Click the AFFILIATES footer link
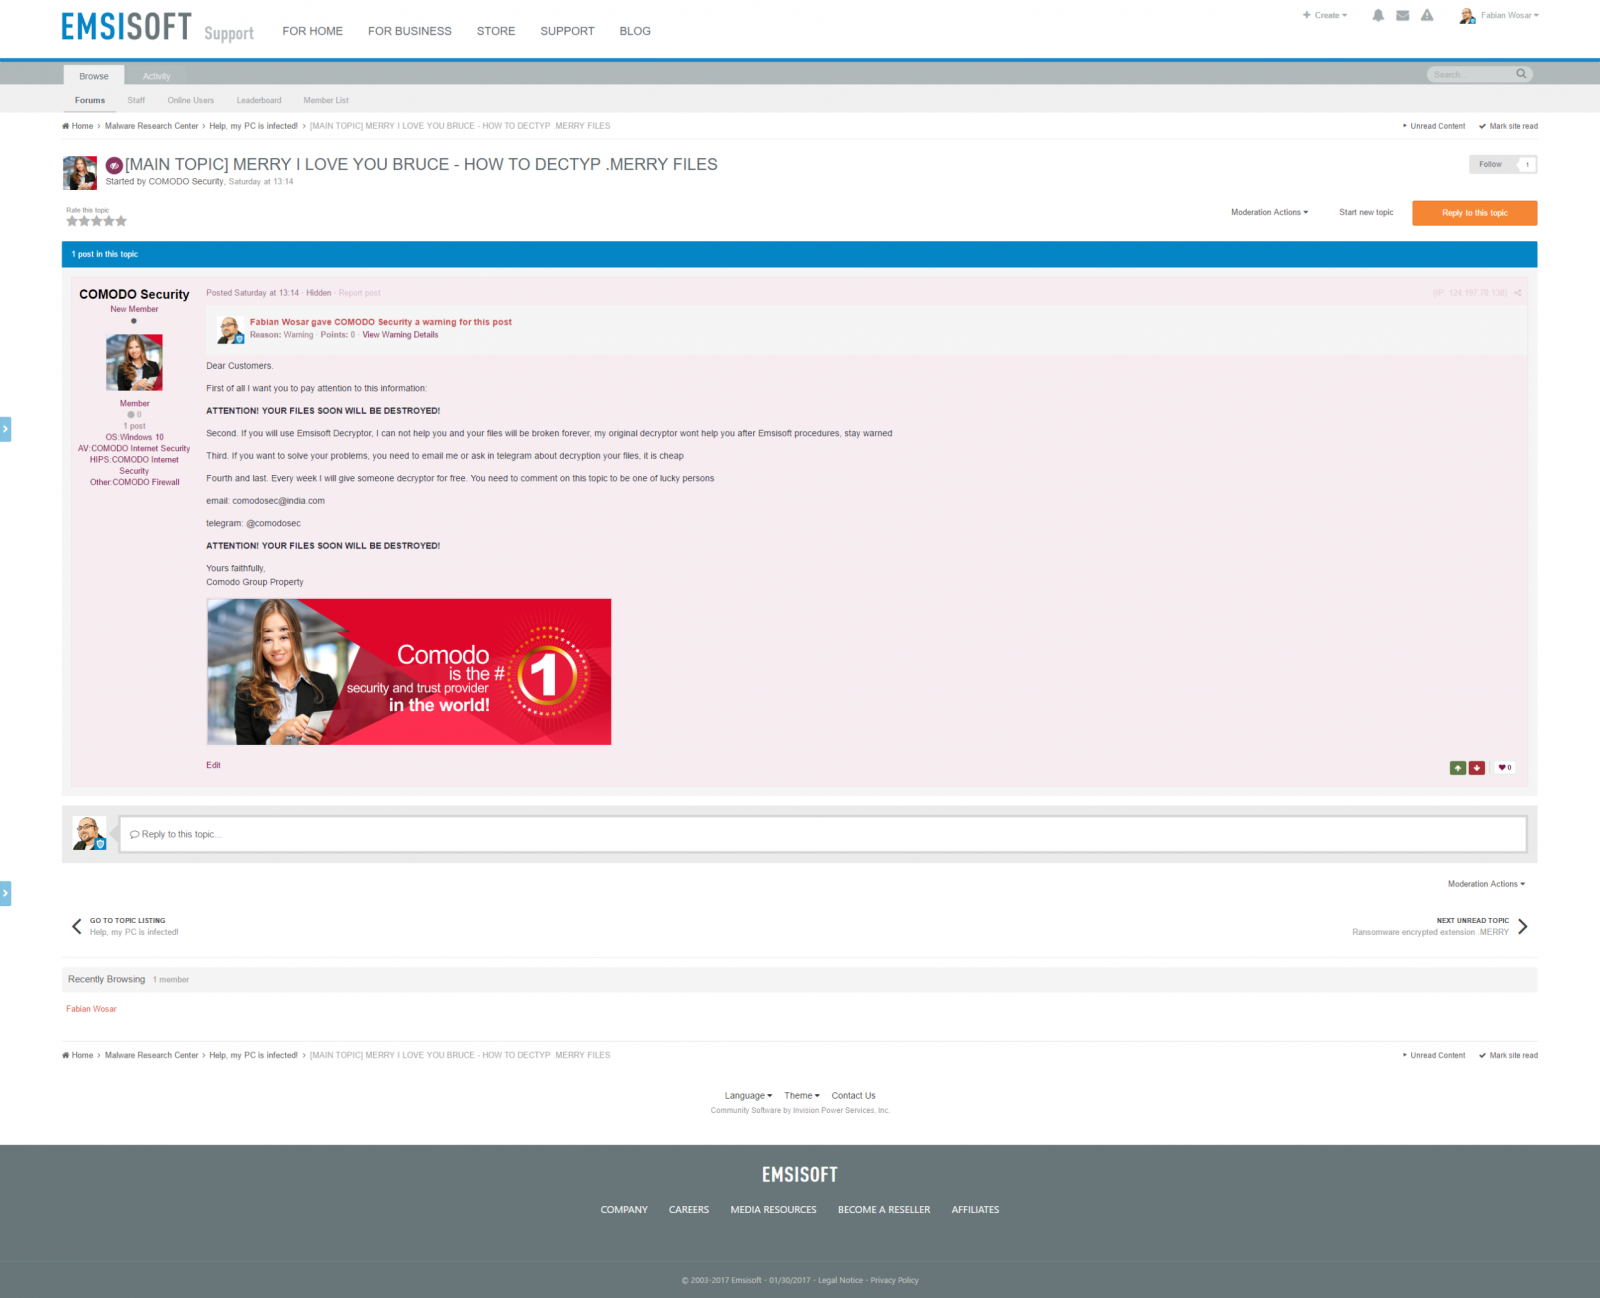Screen dimensions: 1600x1298 (975, 1209)
